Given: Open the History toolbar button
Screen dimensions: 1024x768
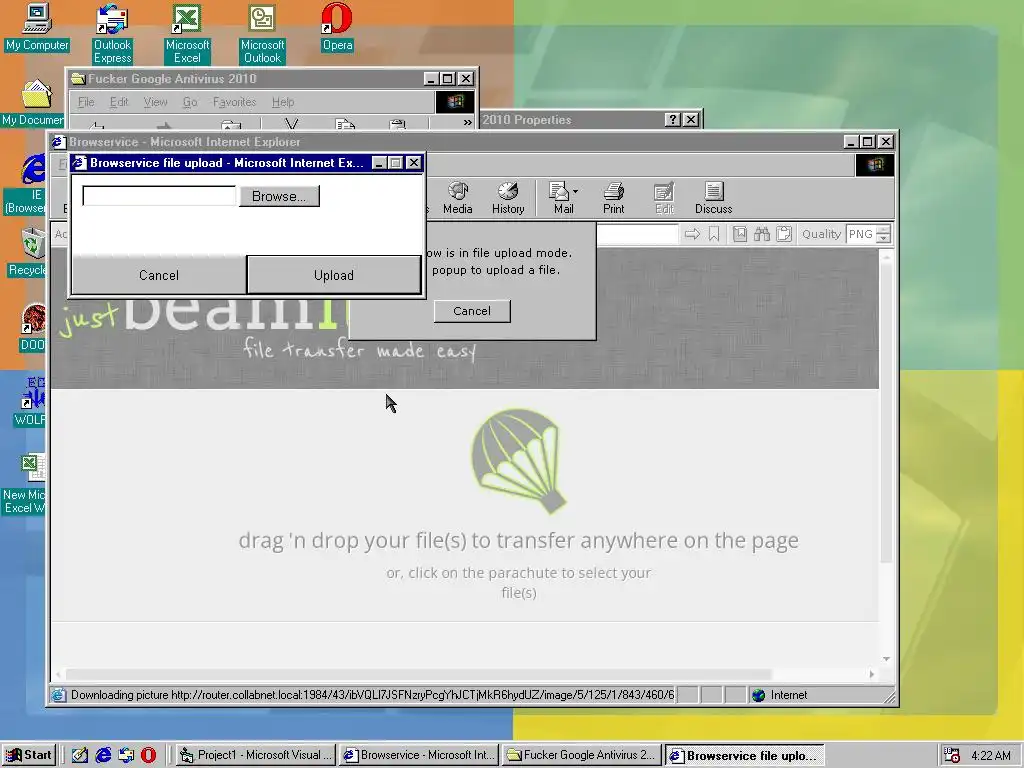Looking at the screenshot, I should (x=507, y=198).
